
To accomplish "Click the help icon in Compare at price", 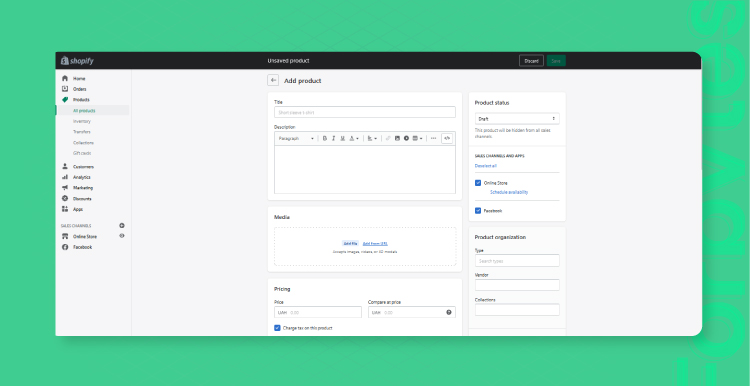I will coord(449,312).
